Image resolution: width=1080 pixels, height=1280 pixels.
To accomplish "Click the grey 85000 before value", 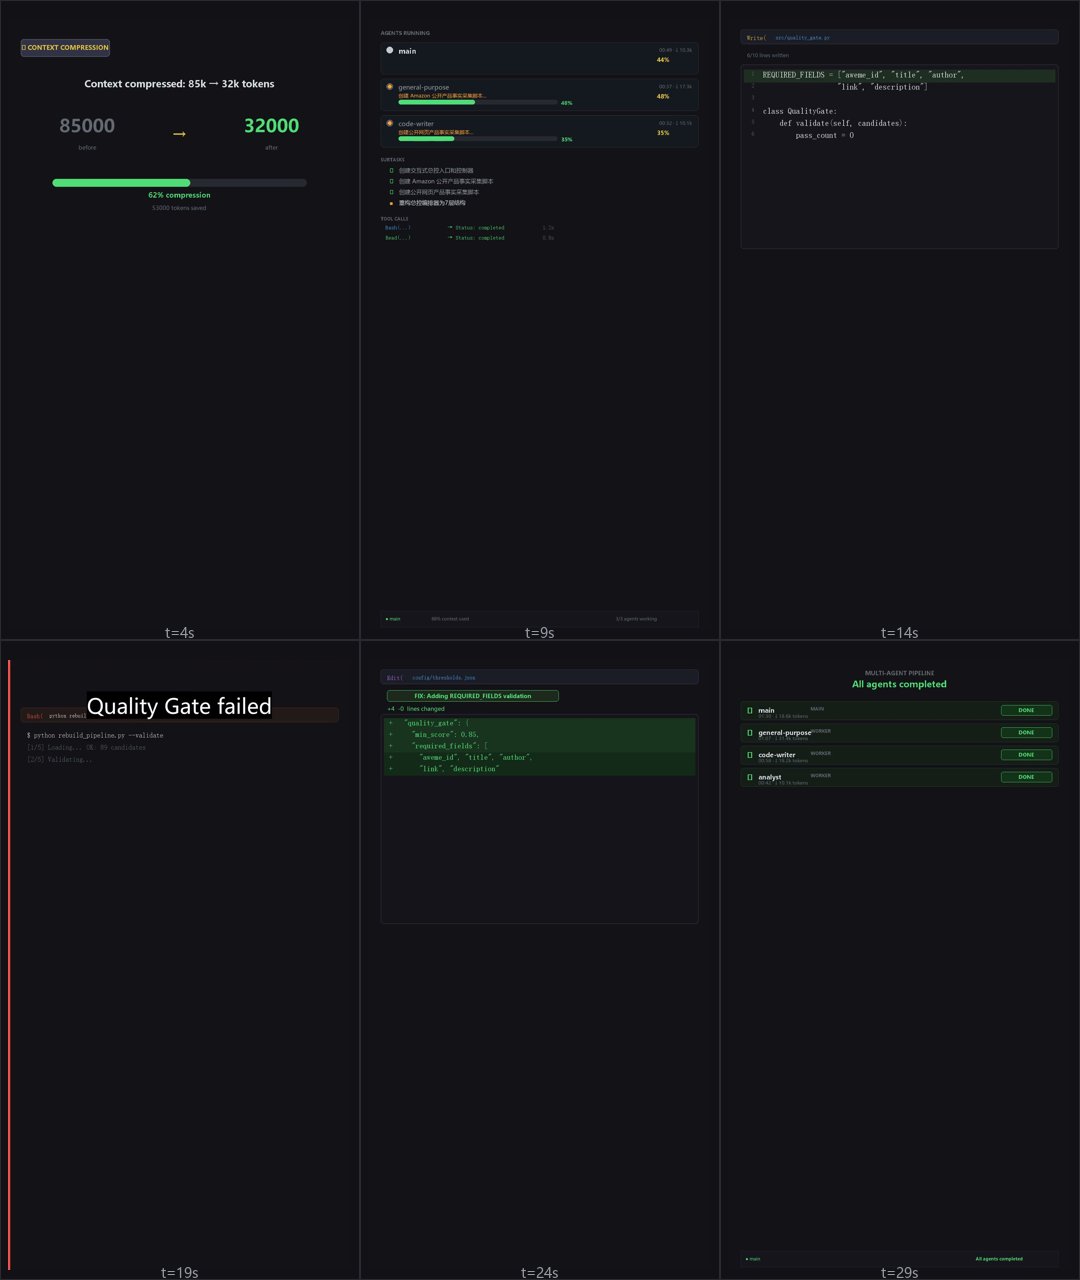I will [x=87, y=126].
